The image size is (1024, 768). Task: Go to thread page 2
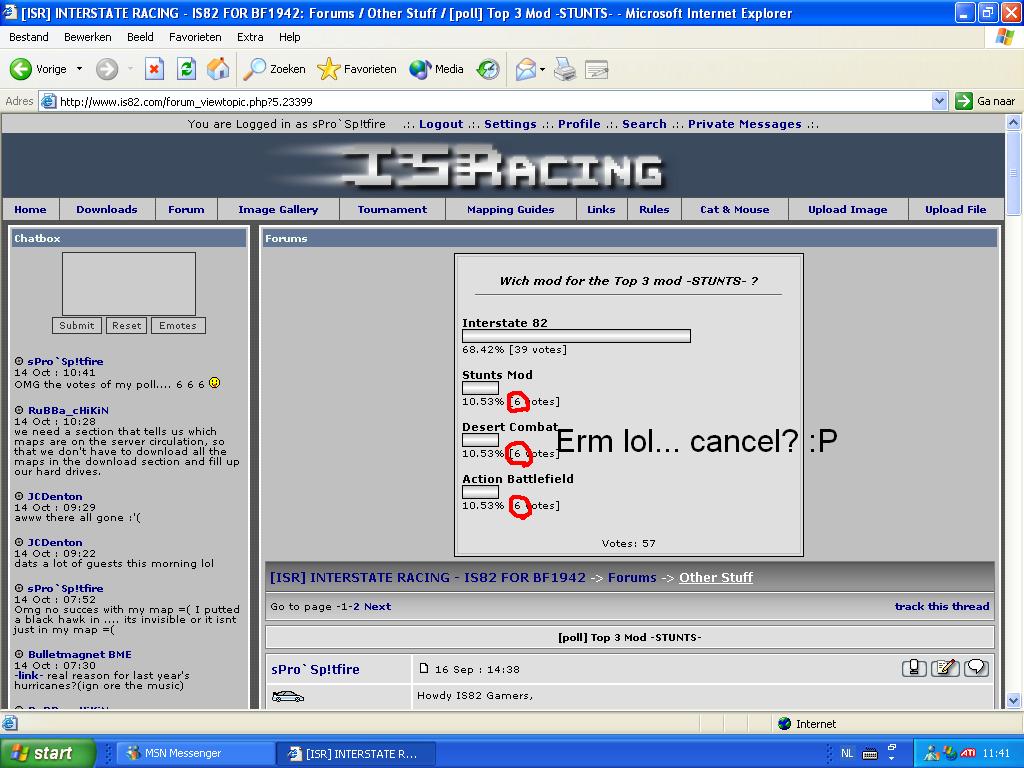[357, 606]
